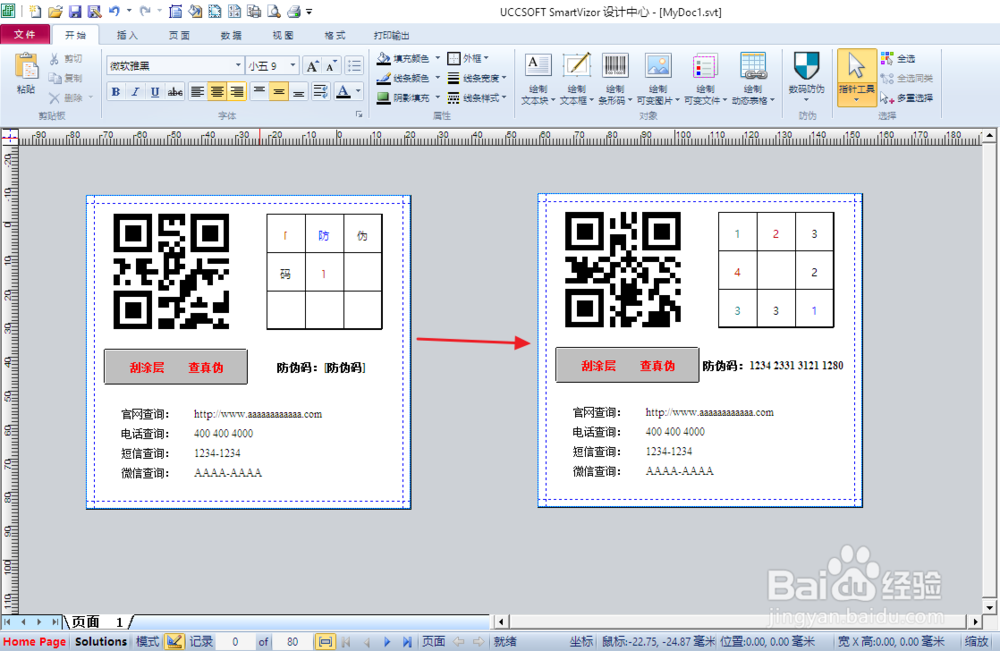Click the Home Page link in status bar
This screenshot has width=1000, height=651.
point(34,641)
